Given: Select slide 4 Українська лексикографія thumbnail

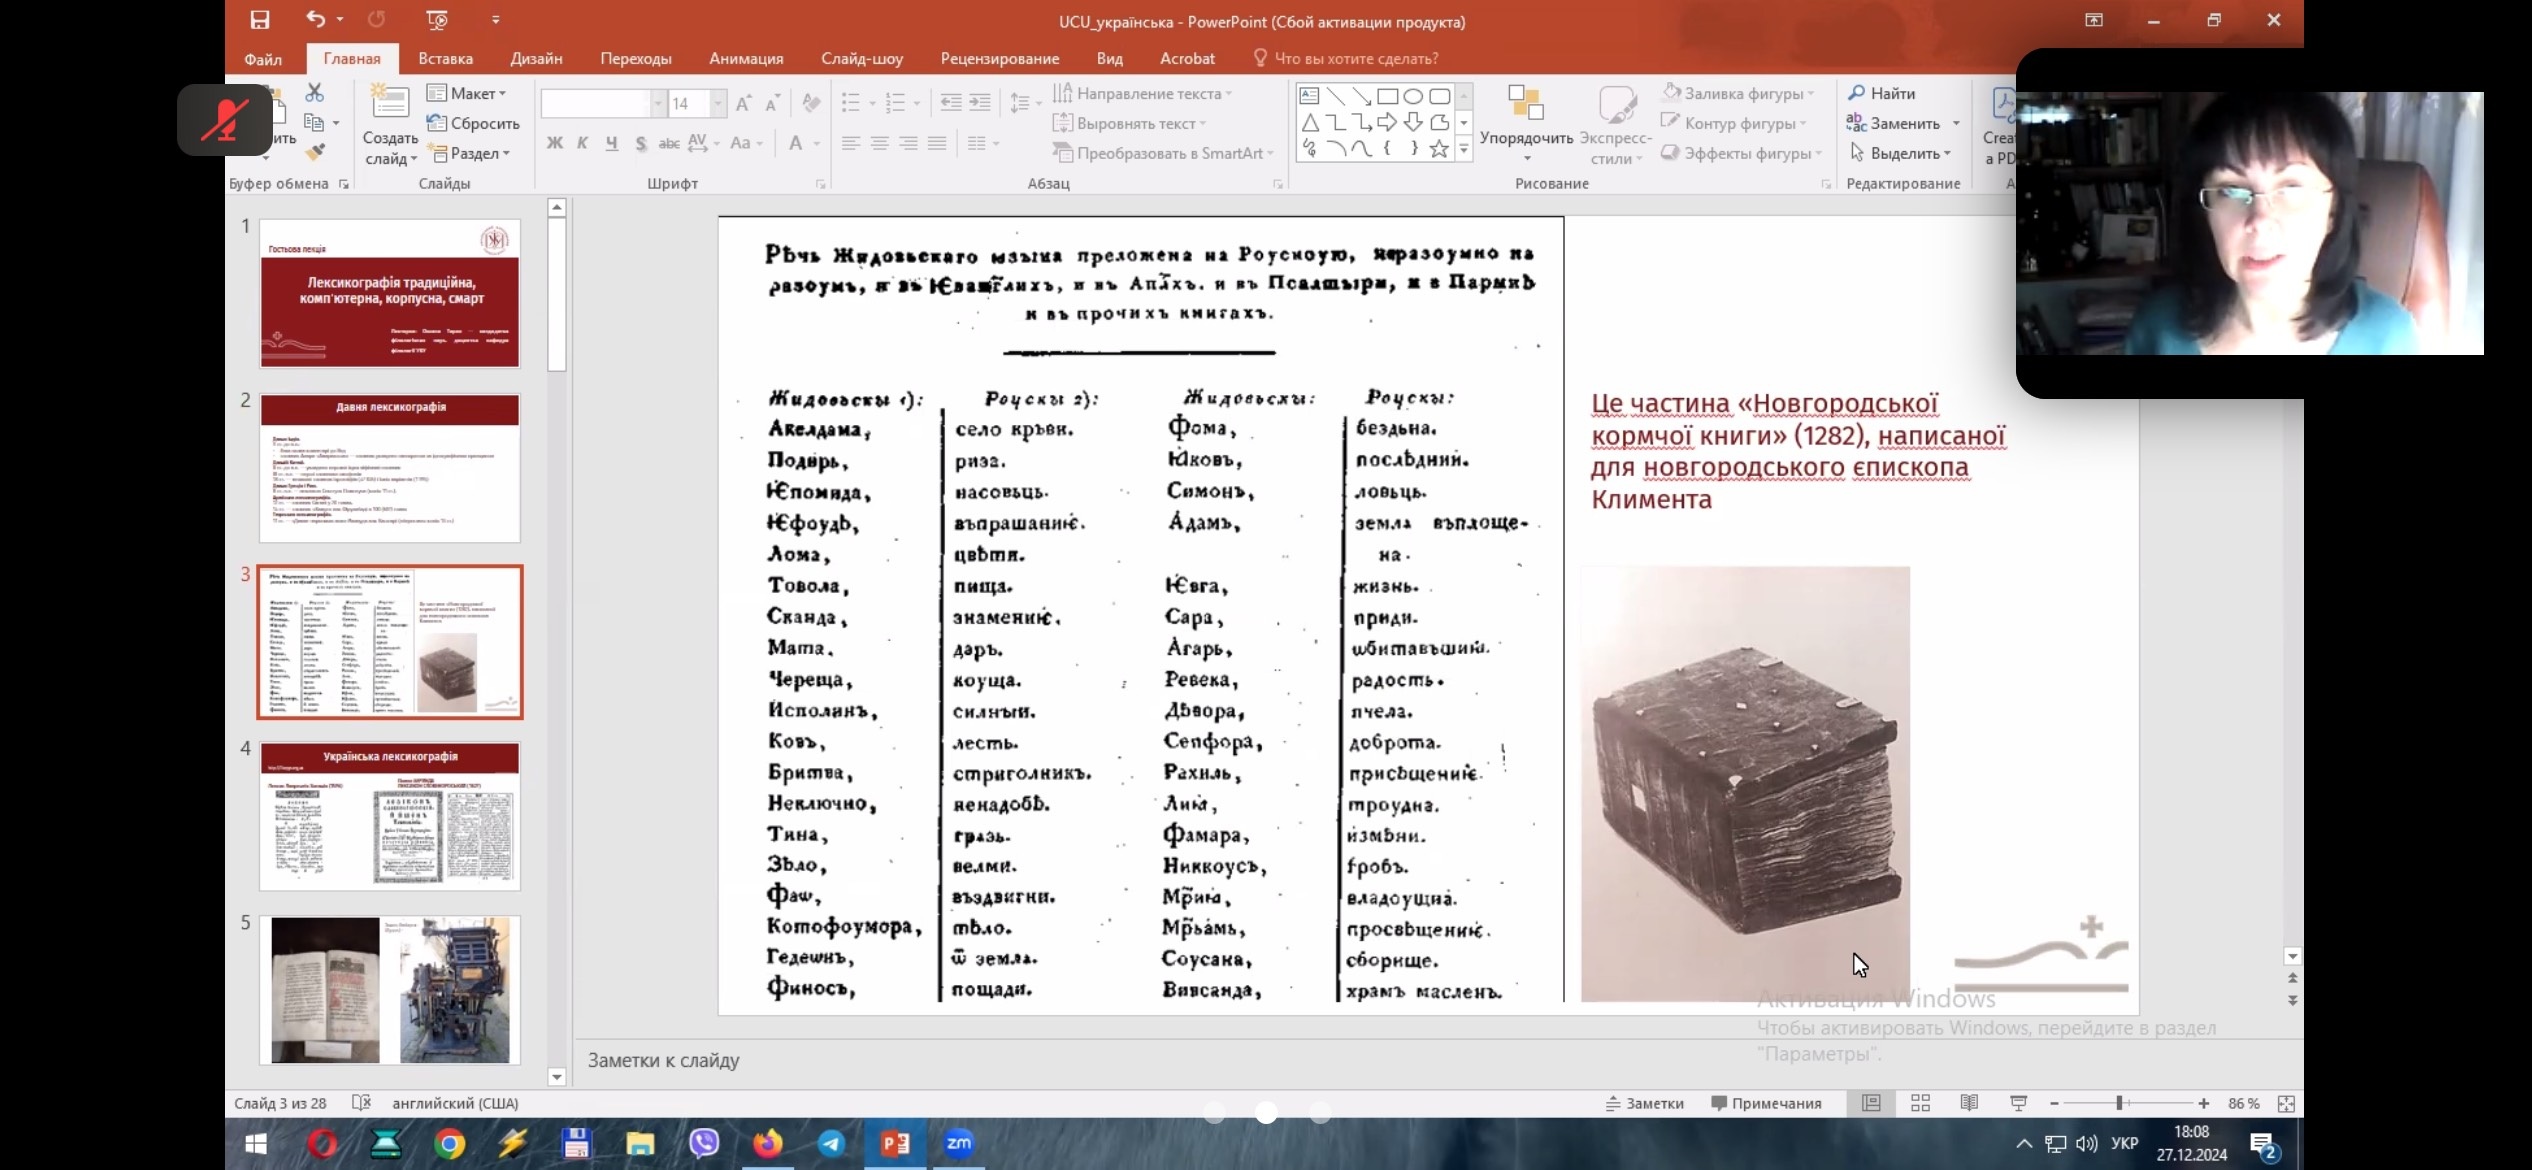Looking at the screenshot, I should click(x=390, y=816).
